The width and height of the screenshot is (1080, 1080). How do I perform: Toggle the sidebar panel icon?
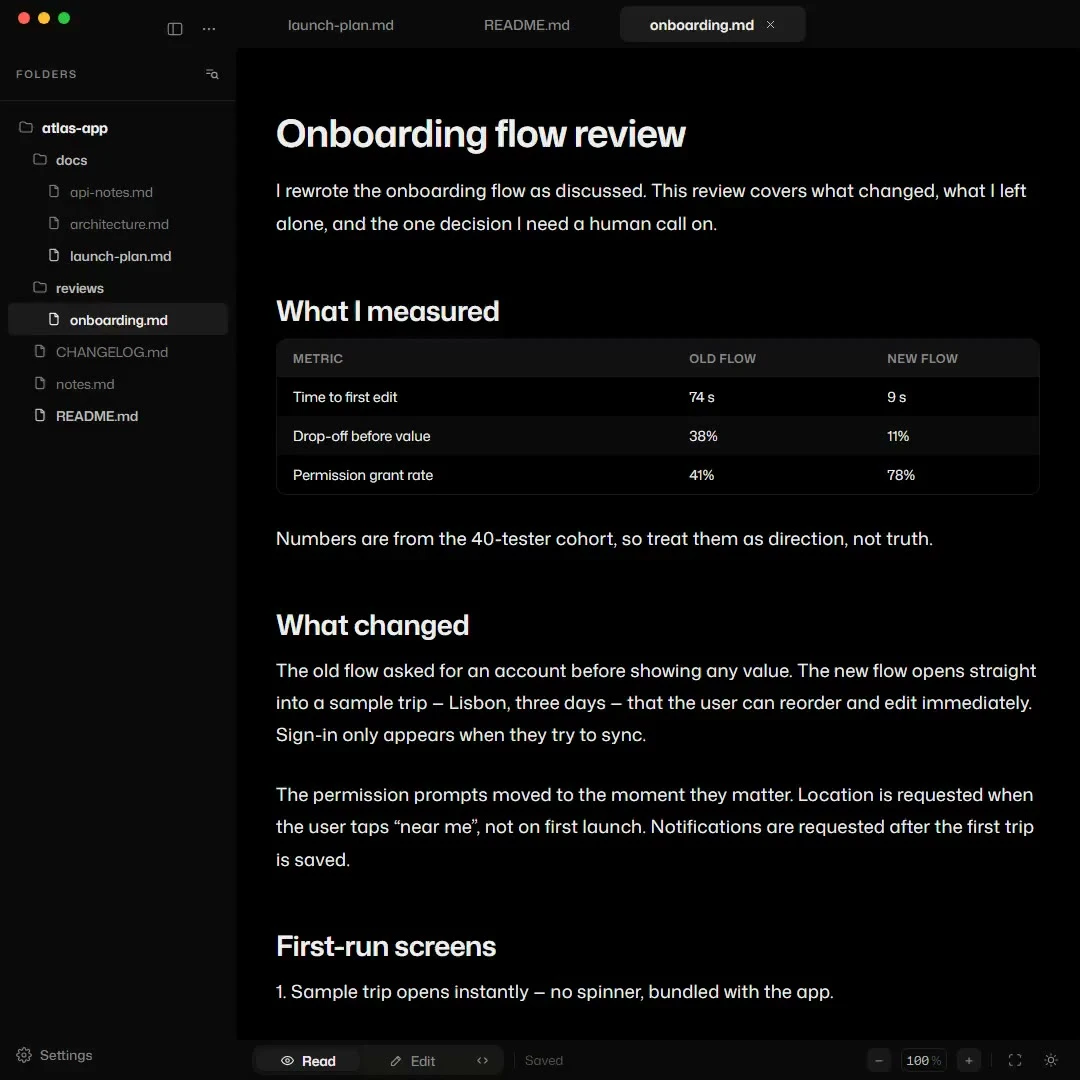click(175, 28)
